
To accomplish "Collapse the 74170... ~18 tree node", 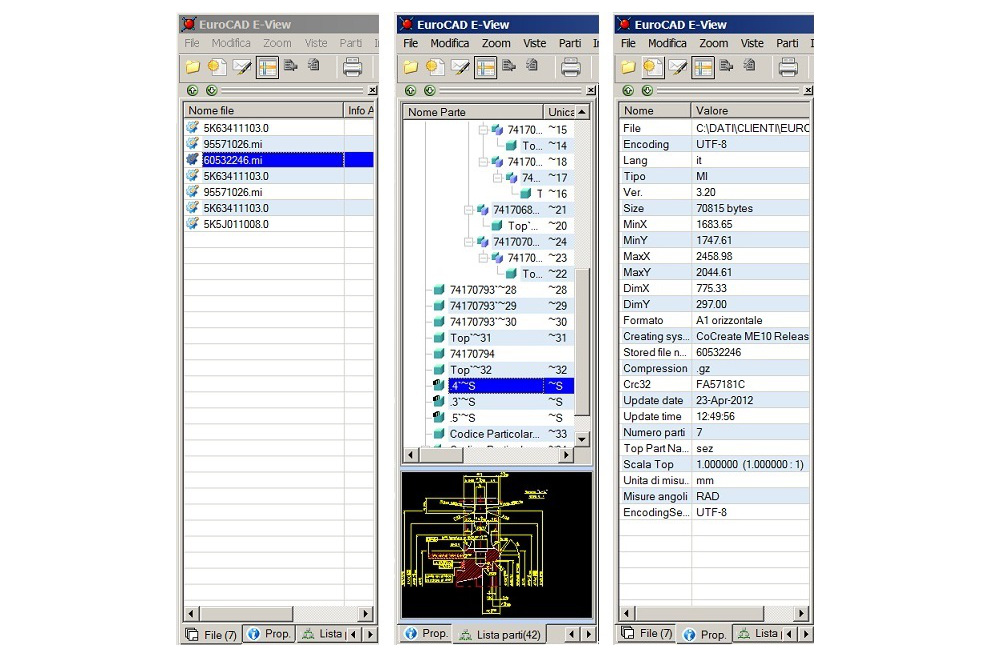I will [483, 162].
